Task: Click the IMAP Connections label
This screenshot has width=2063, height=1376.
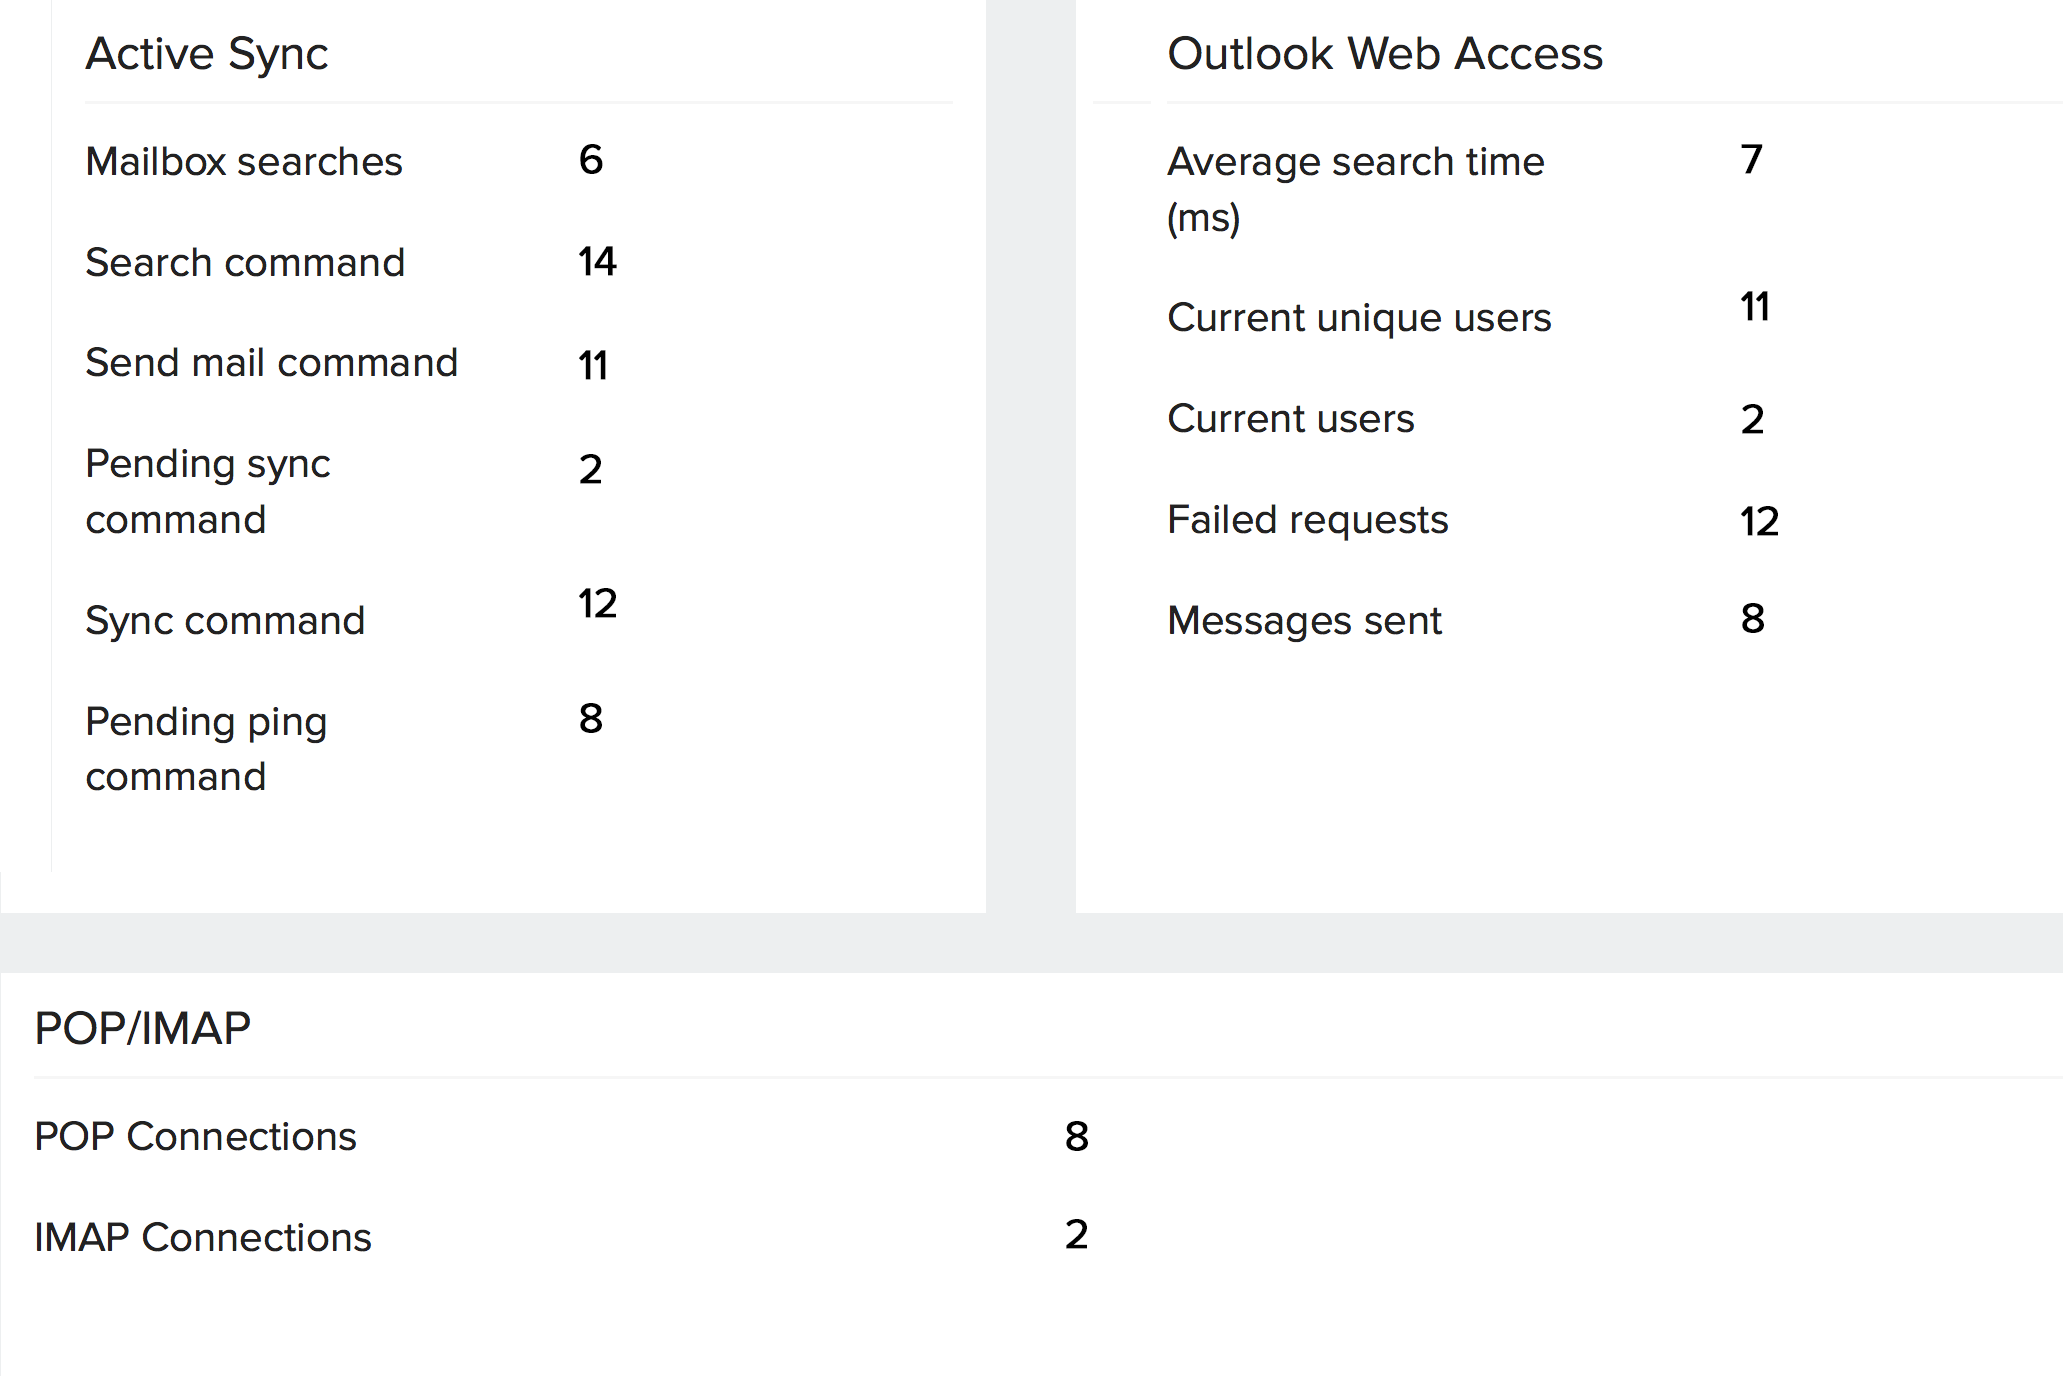Action: pos(203,1238)
